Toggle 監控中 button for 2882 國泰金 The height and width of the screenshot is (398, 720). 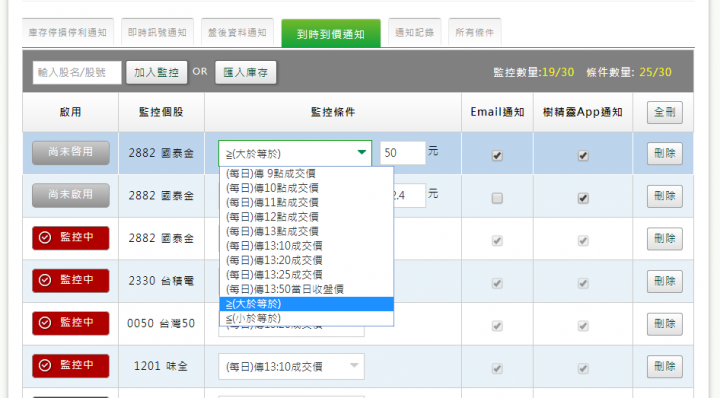coord(71,238)
